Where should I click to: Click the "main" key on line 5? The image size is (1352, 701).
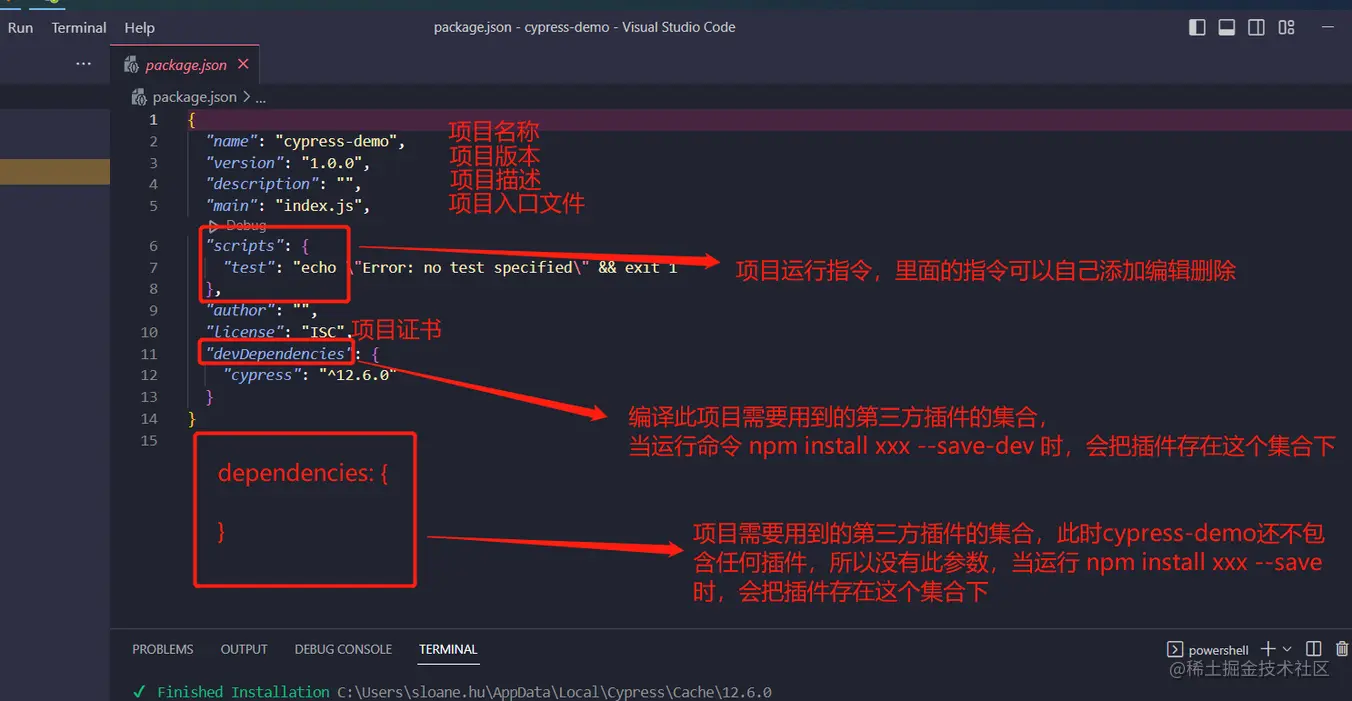tap(232, 206)
